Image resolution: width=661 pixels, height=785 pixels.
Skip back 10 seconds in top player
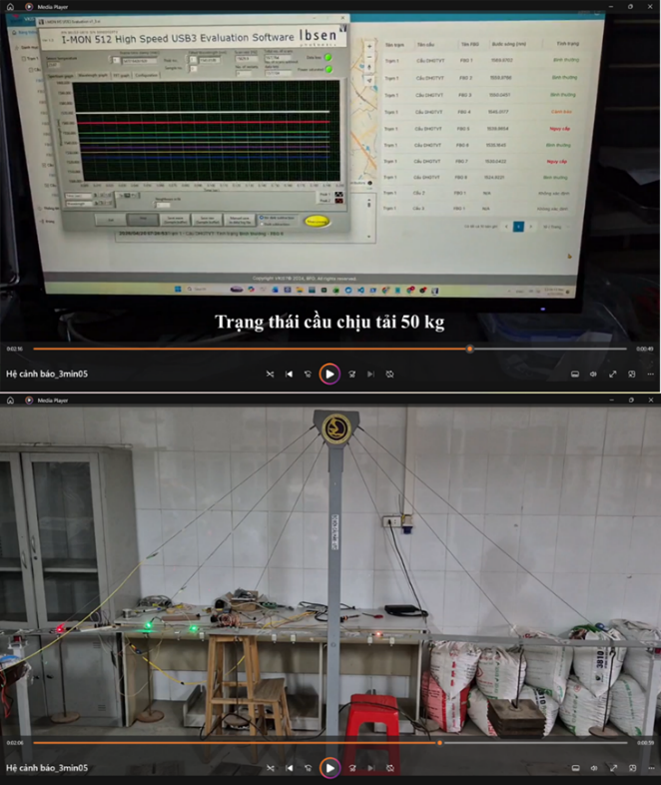(307, 374)
